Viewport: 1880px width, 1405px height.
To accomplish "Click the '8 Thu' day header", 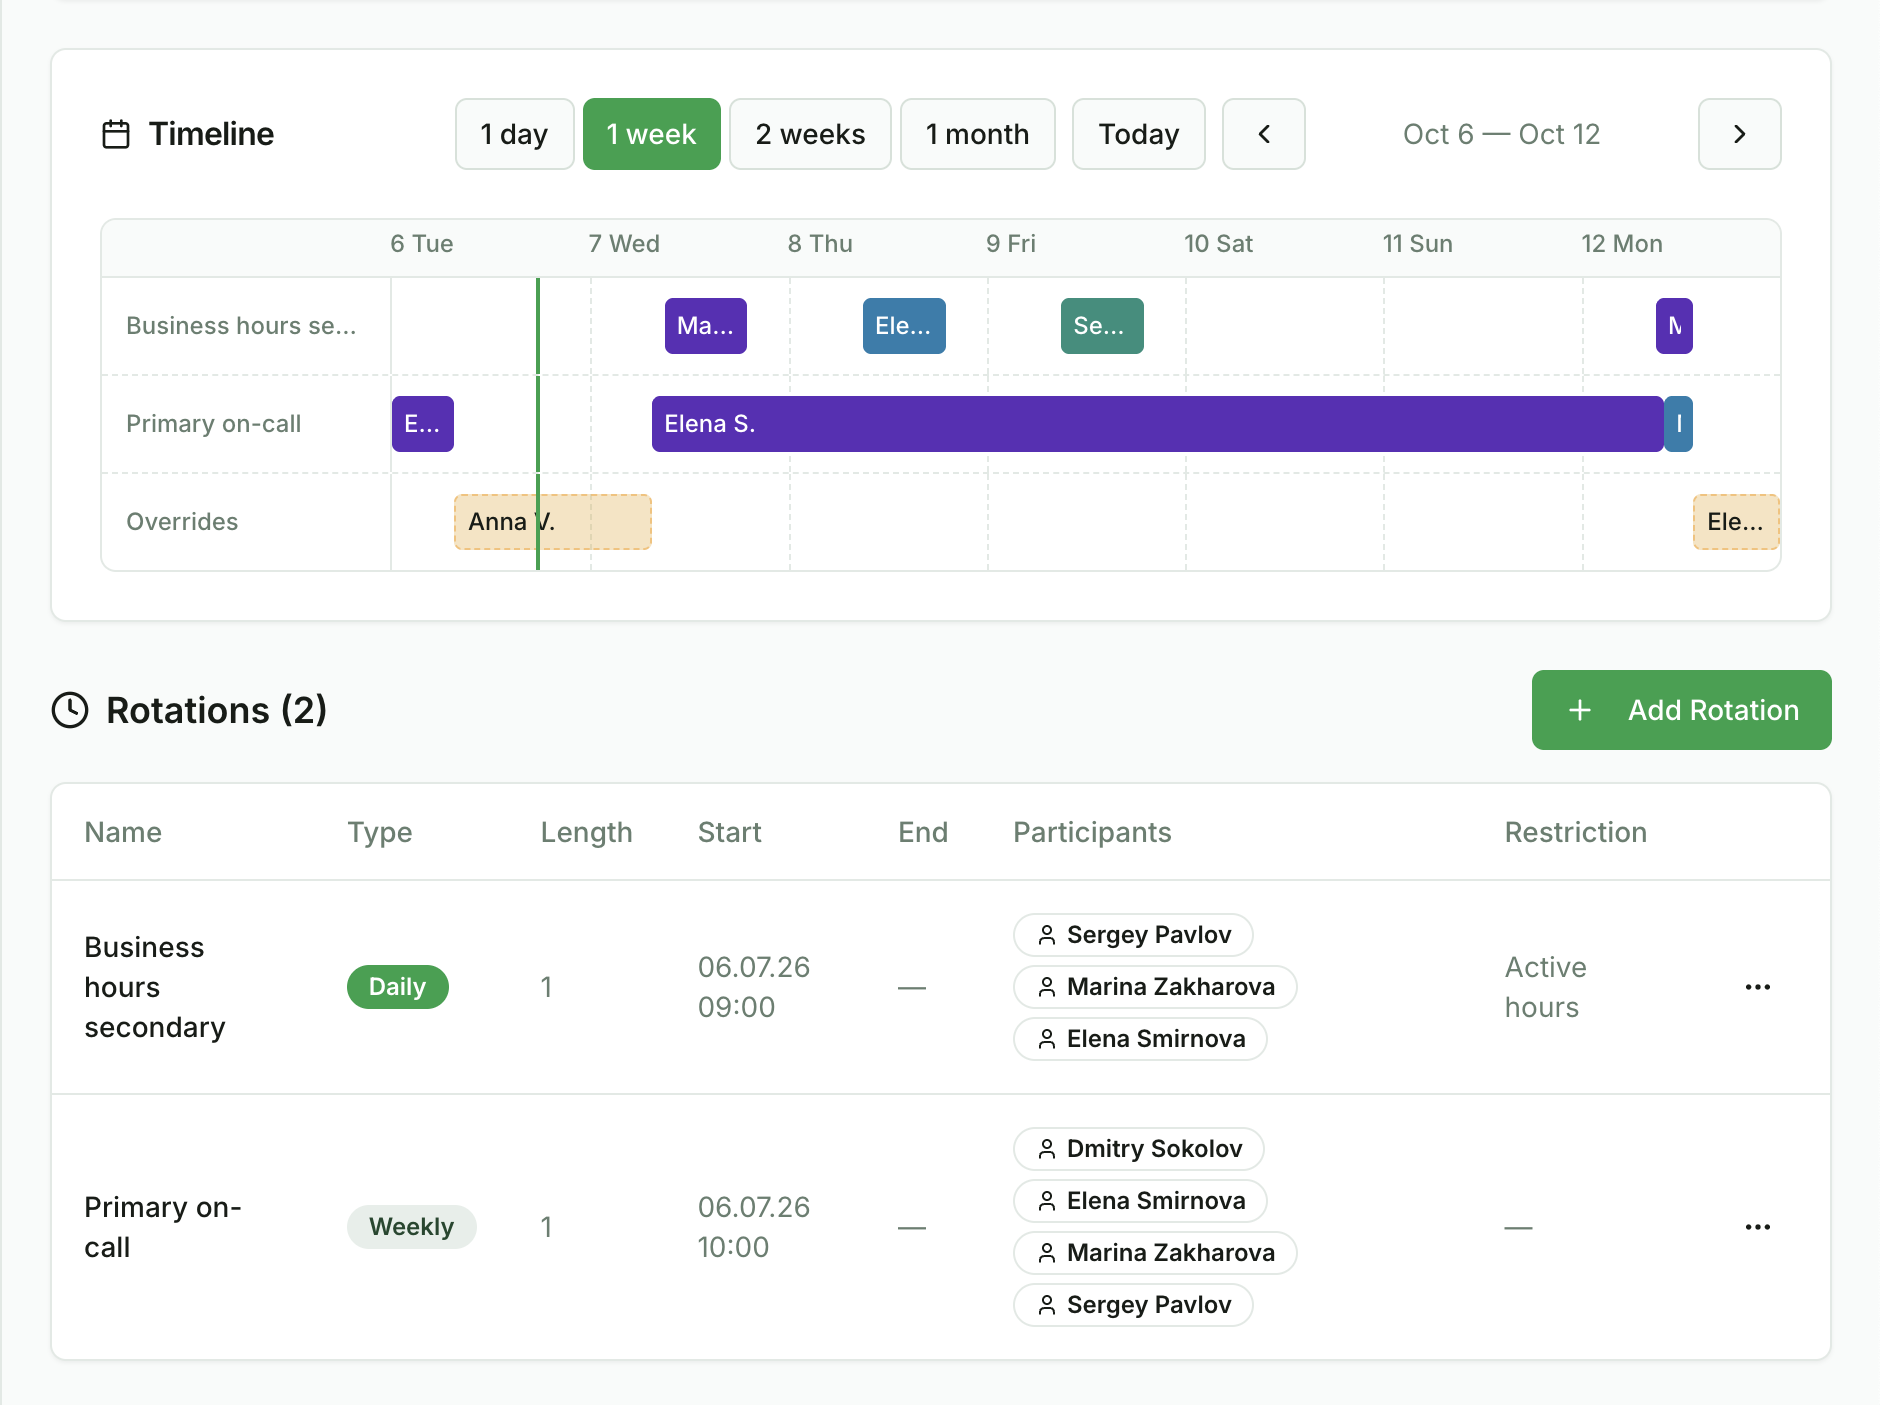I will click(820, 244).
